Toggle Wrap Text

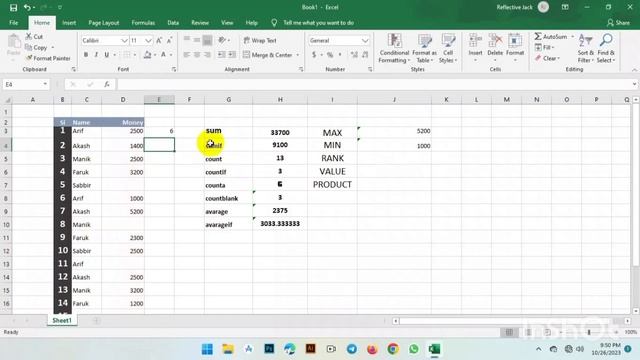pos(260,40)
